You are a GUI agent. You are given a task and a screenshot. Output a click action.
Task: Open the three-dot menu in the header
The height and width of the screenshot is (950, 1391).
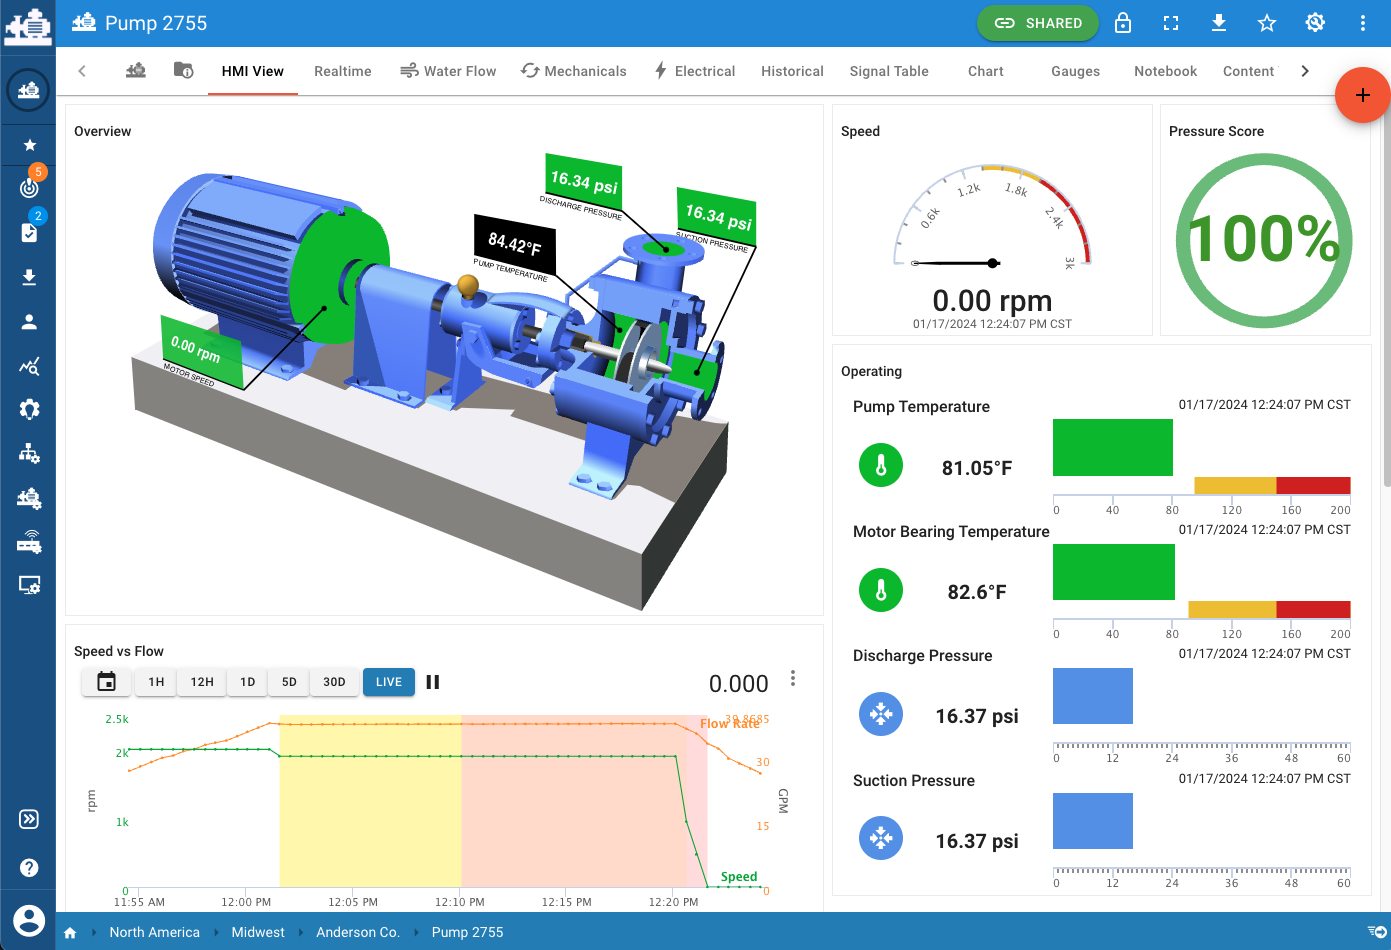1362,22
